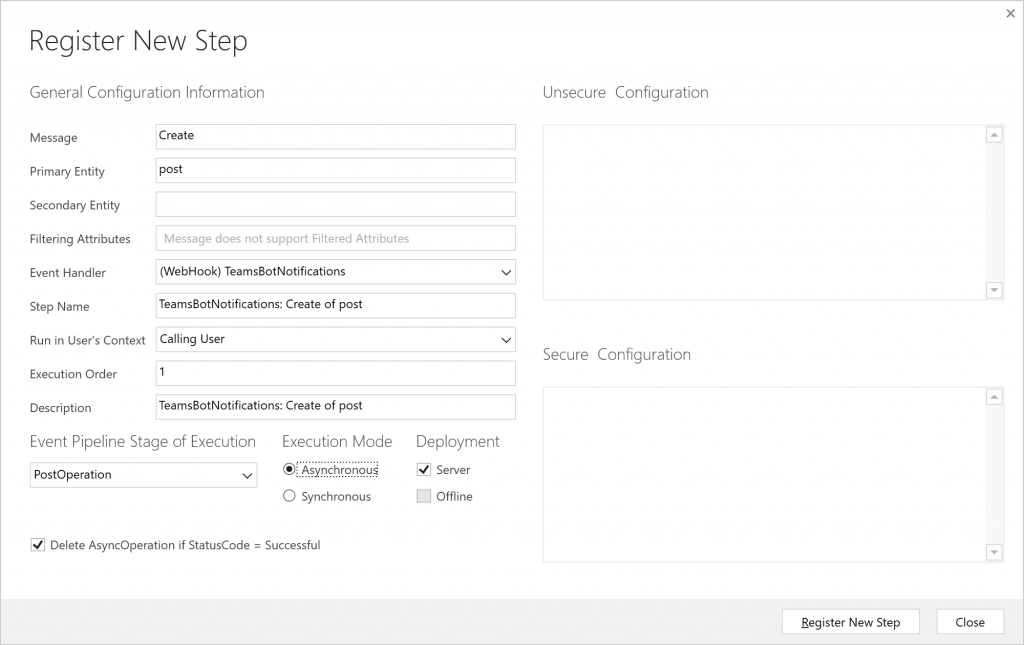Open the PostOperation pipeline stage dropdown
The width and height of the screenshot is (1024, 645).
click(247, 476)
